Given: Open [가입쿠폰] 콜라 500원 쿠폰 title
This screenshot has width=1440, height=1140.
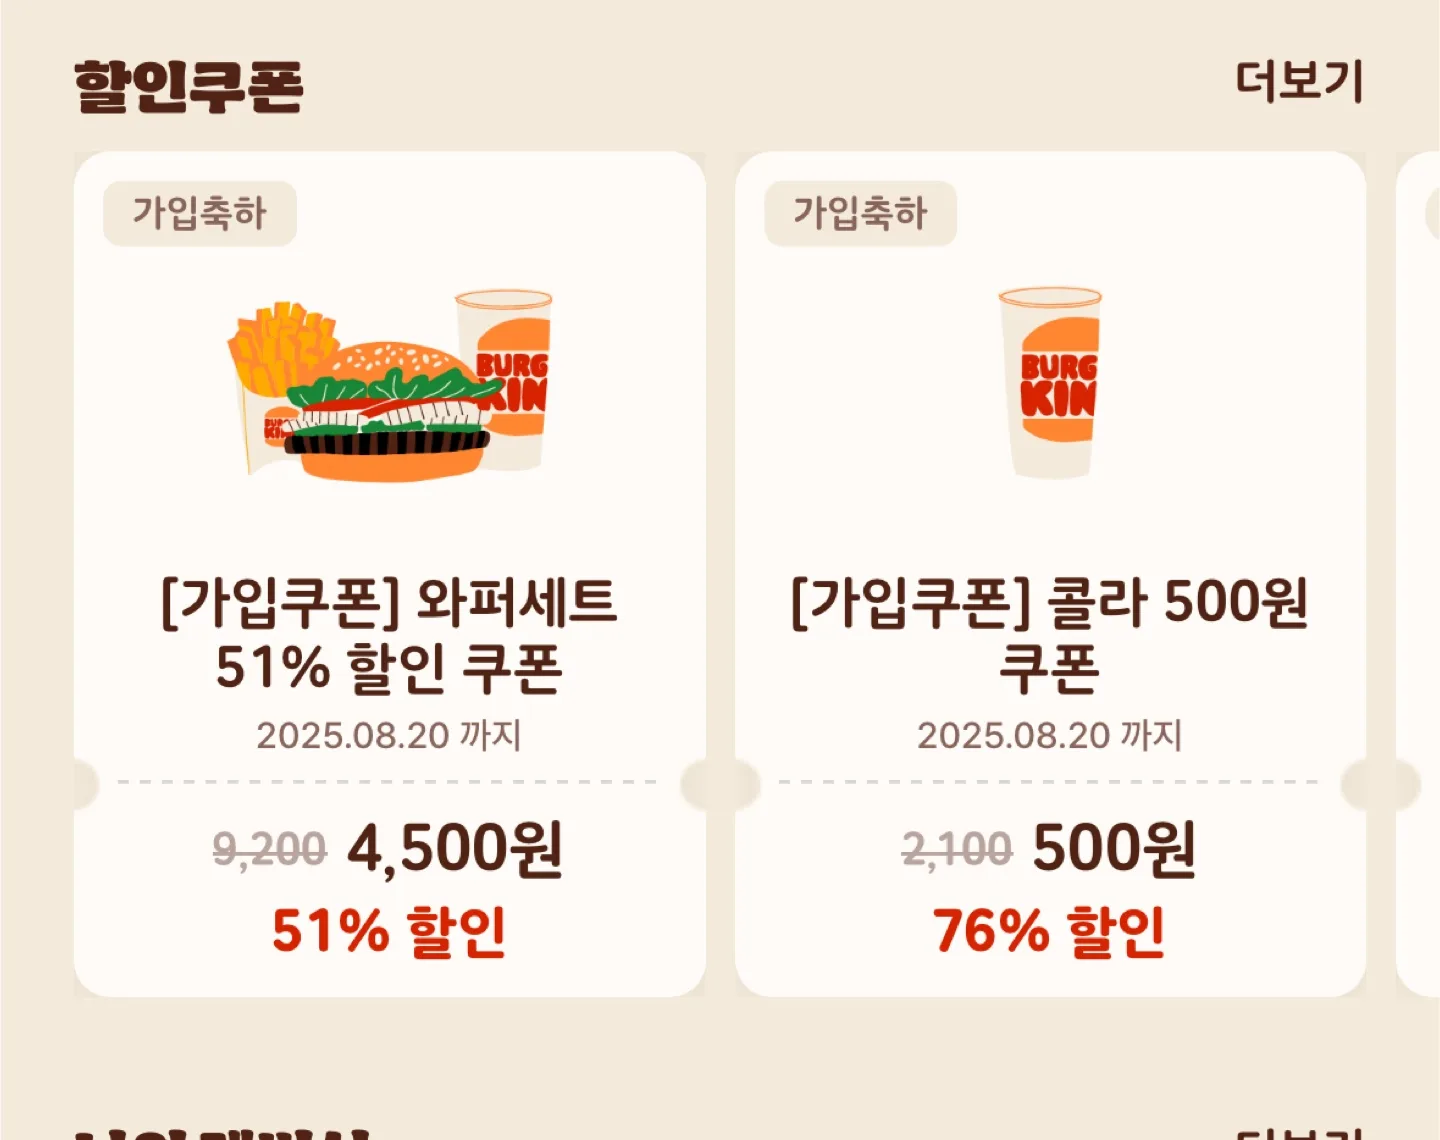Looking at the screenshot, I should pyautogui.click(x=1050, y=635).
